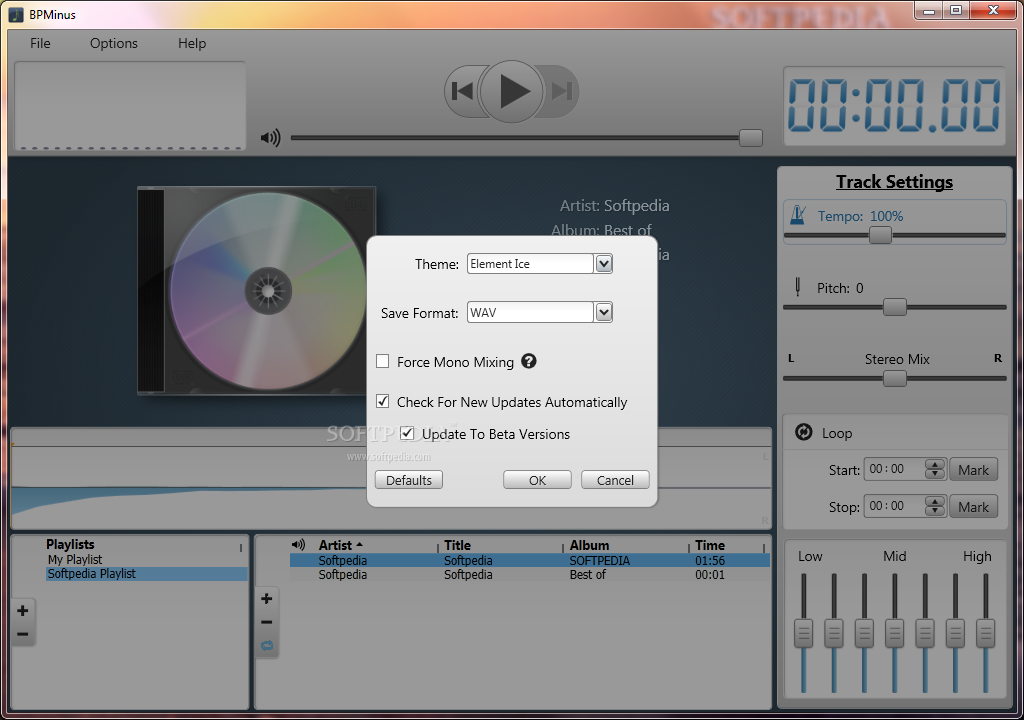The width and height of the screenshot is (1024, 720).
Task: Cancel the options dialog
Action: pos(615,480)
